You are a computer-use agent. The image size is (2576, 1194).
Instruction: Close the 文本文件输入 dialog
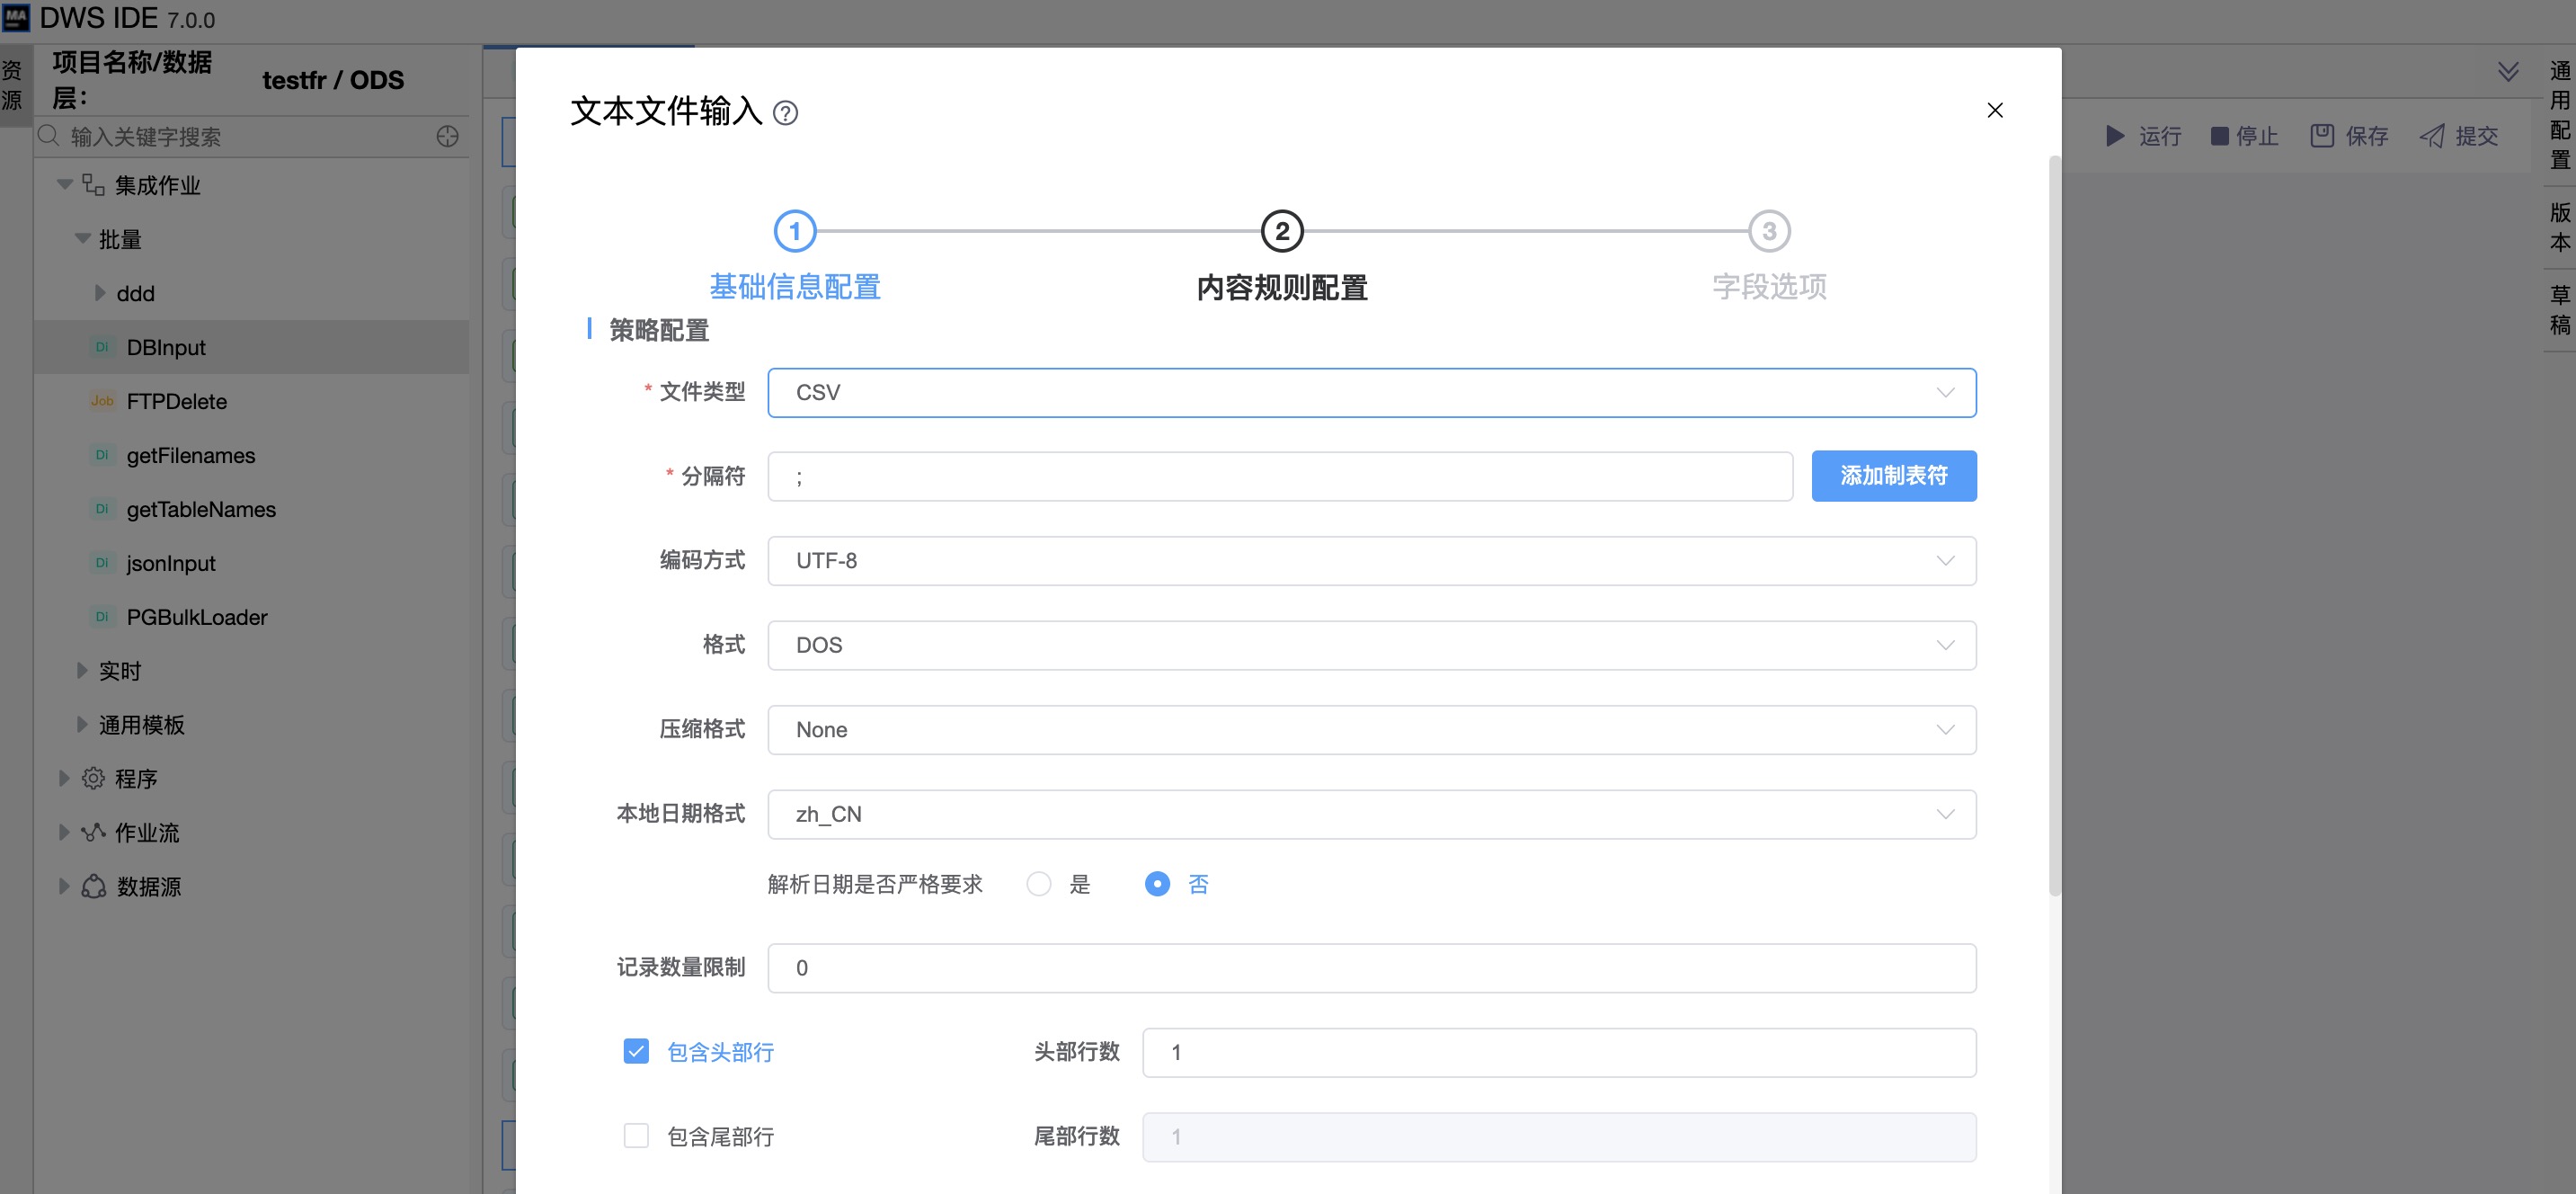click(1994, 111)
